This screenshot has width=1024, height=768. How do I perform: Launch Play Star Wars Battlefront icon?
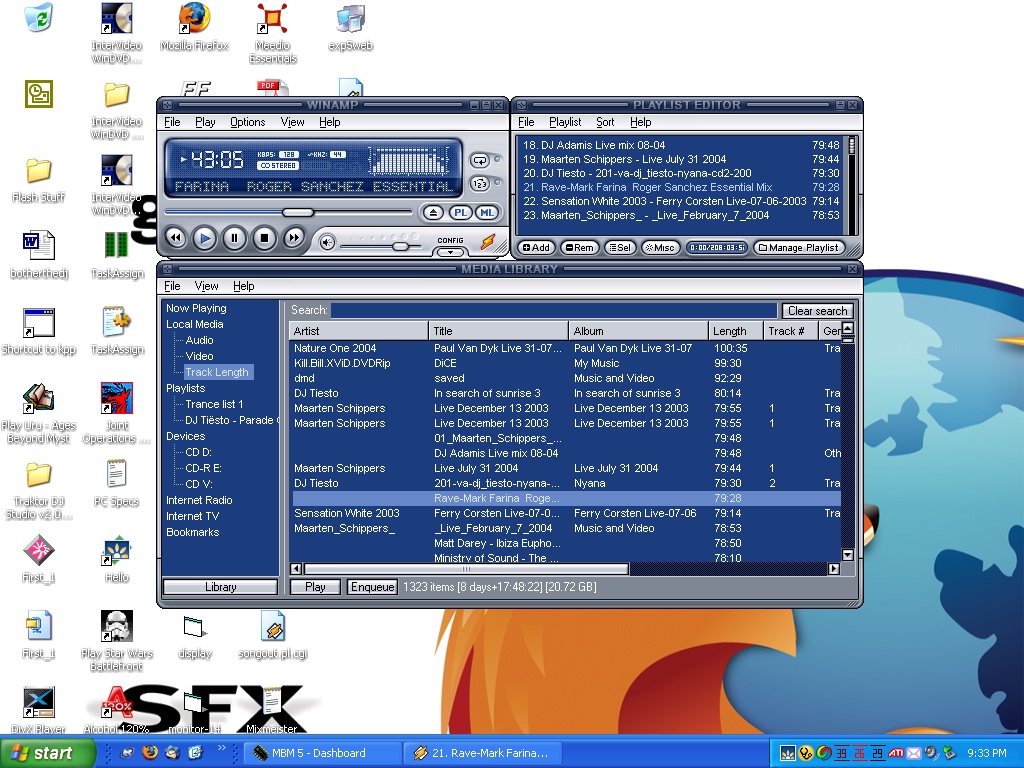116,641
